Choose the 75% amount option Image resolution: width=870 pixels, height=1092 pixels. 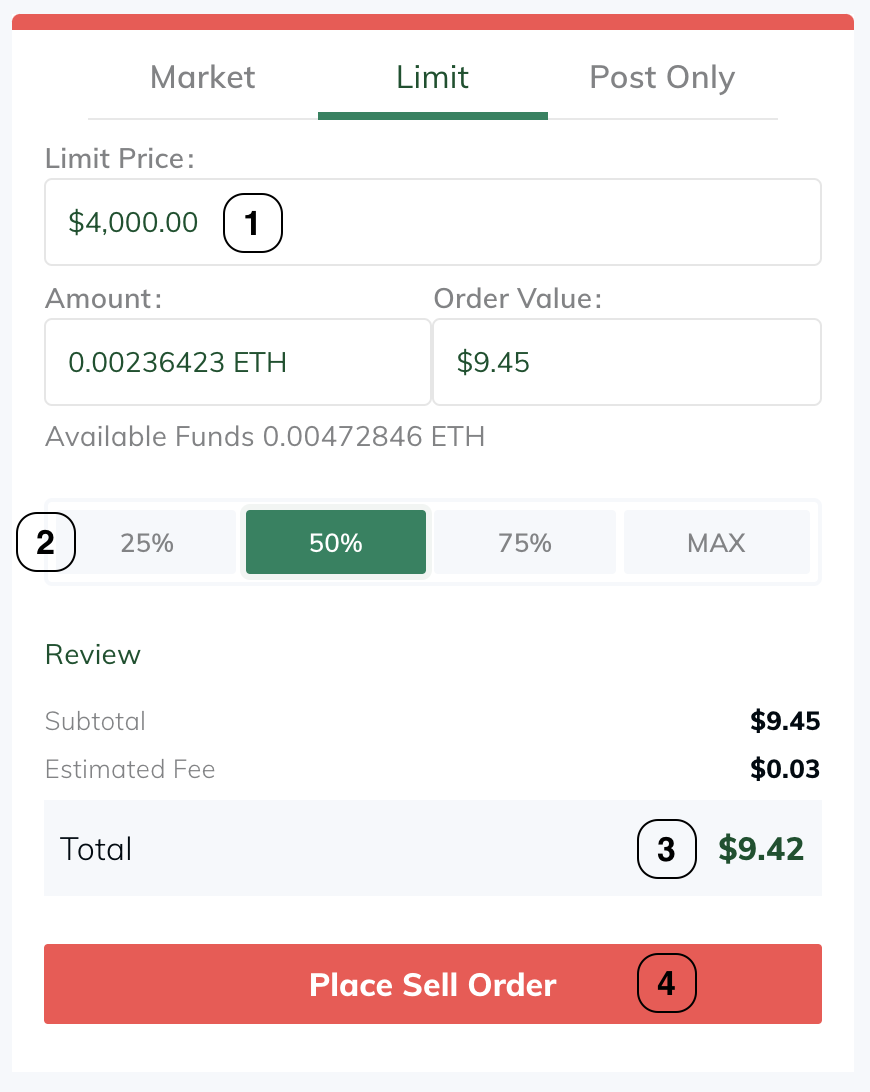tap(525, 542)
